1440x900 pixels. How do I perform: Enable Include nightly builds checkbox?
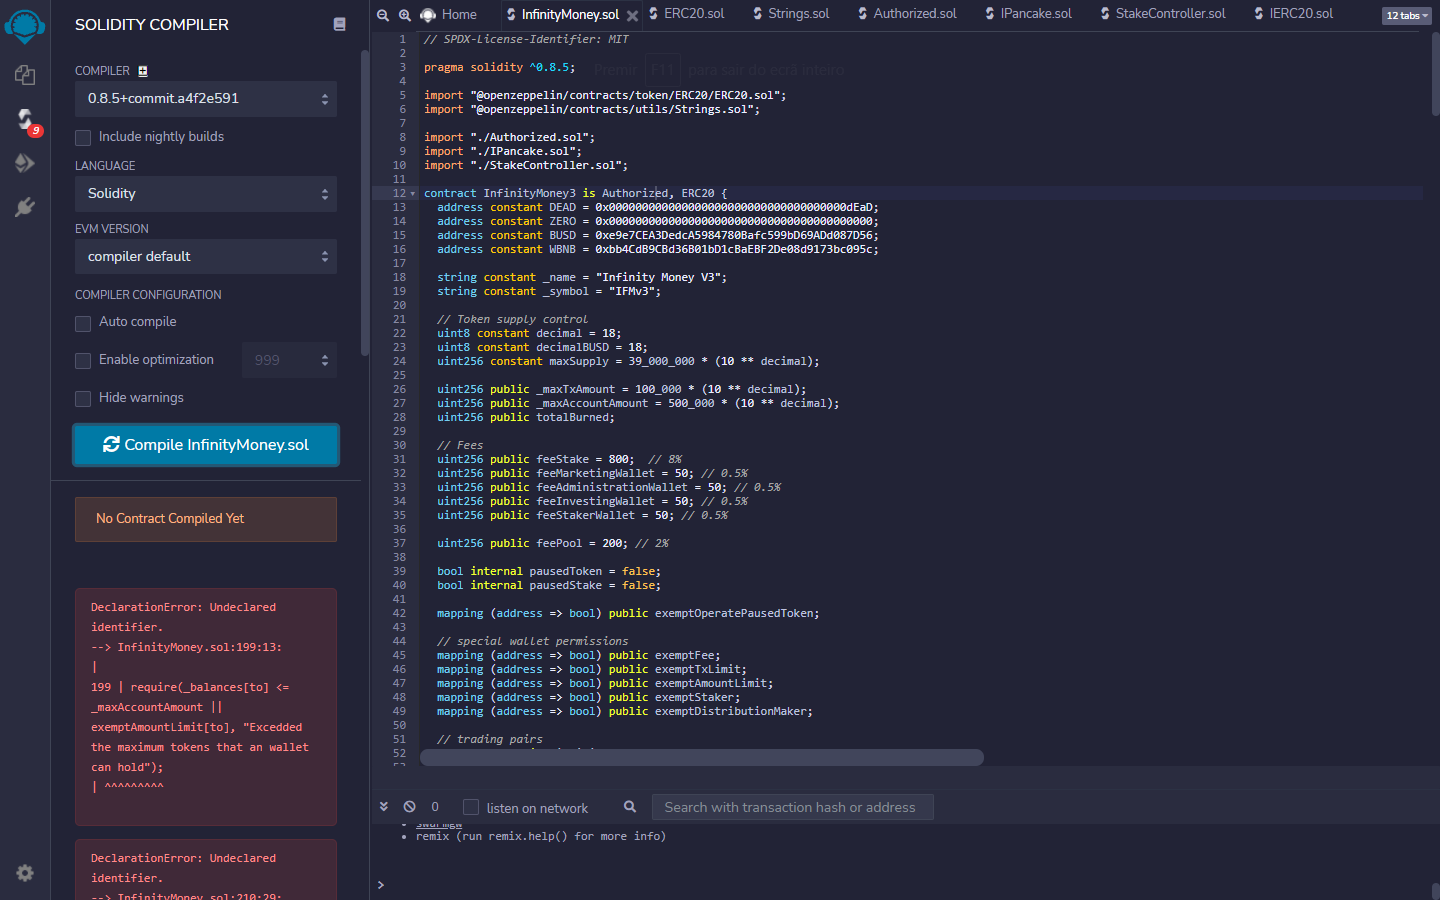(x=83, y=137)
